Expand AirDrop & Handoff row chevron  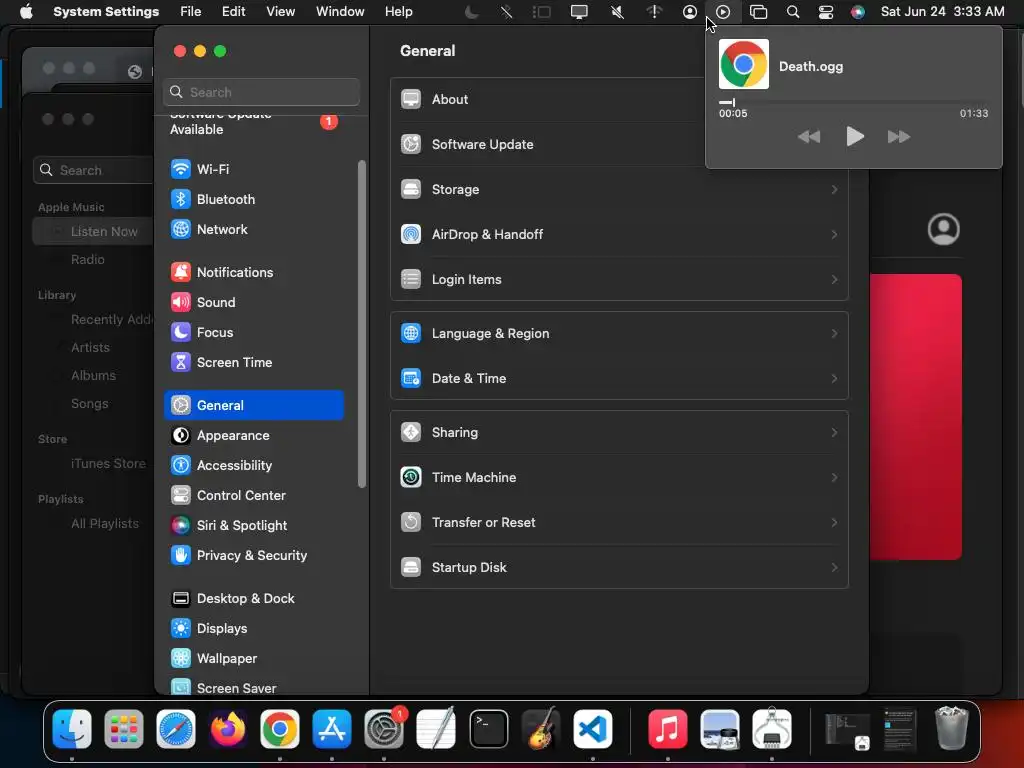834,234
